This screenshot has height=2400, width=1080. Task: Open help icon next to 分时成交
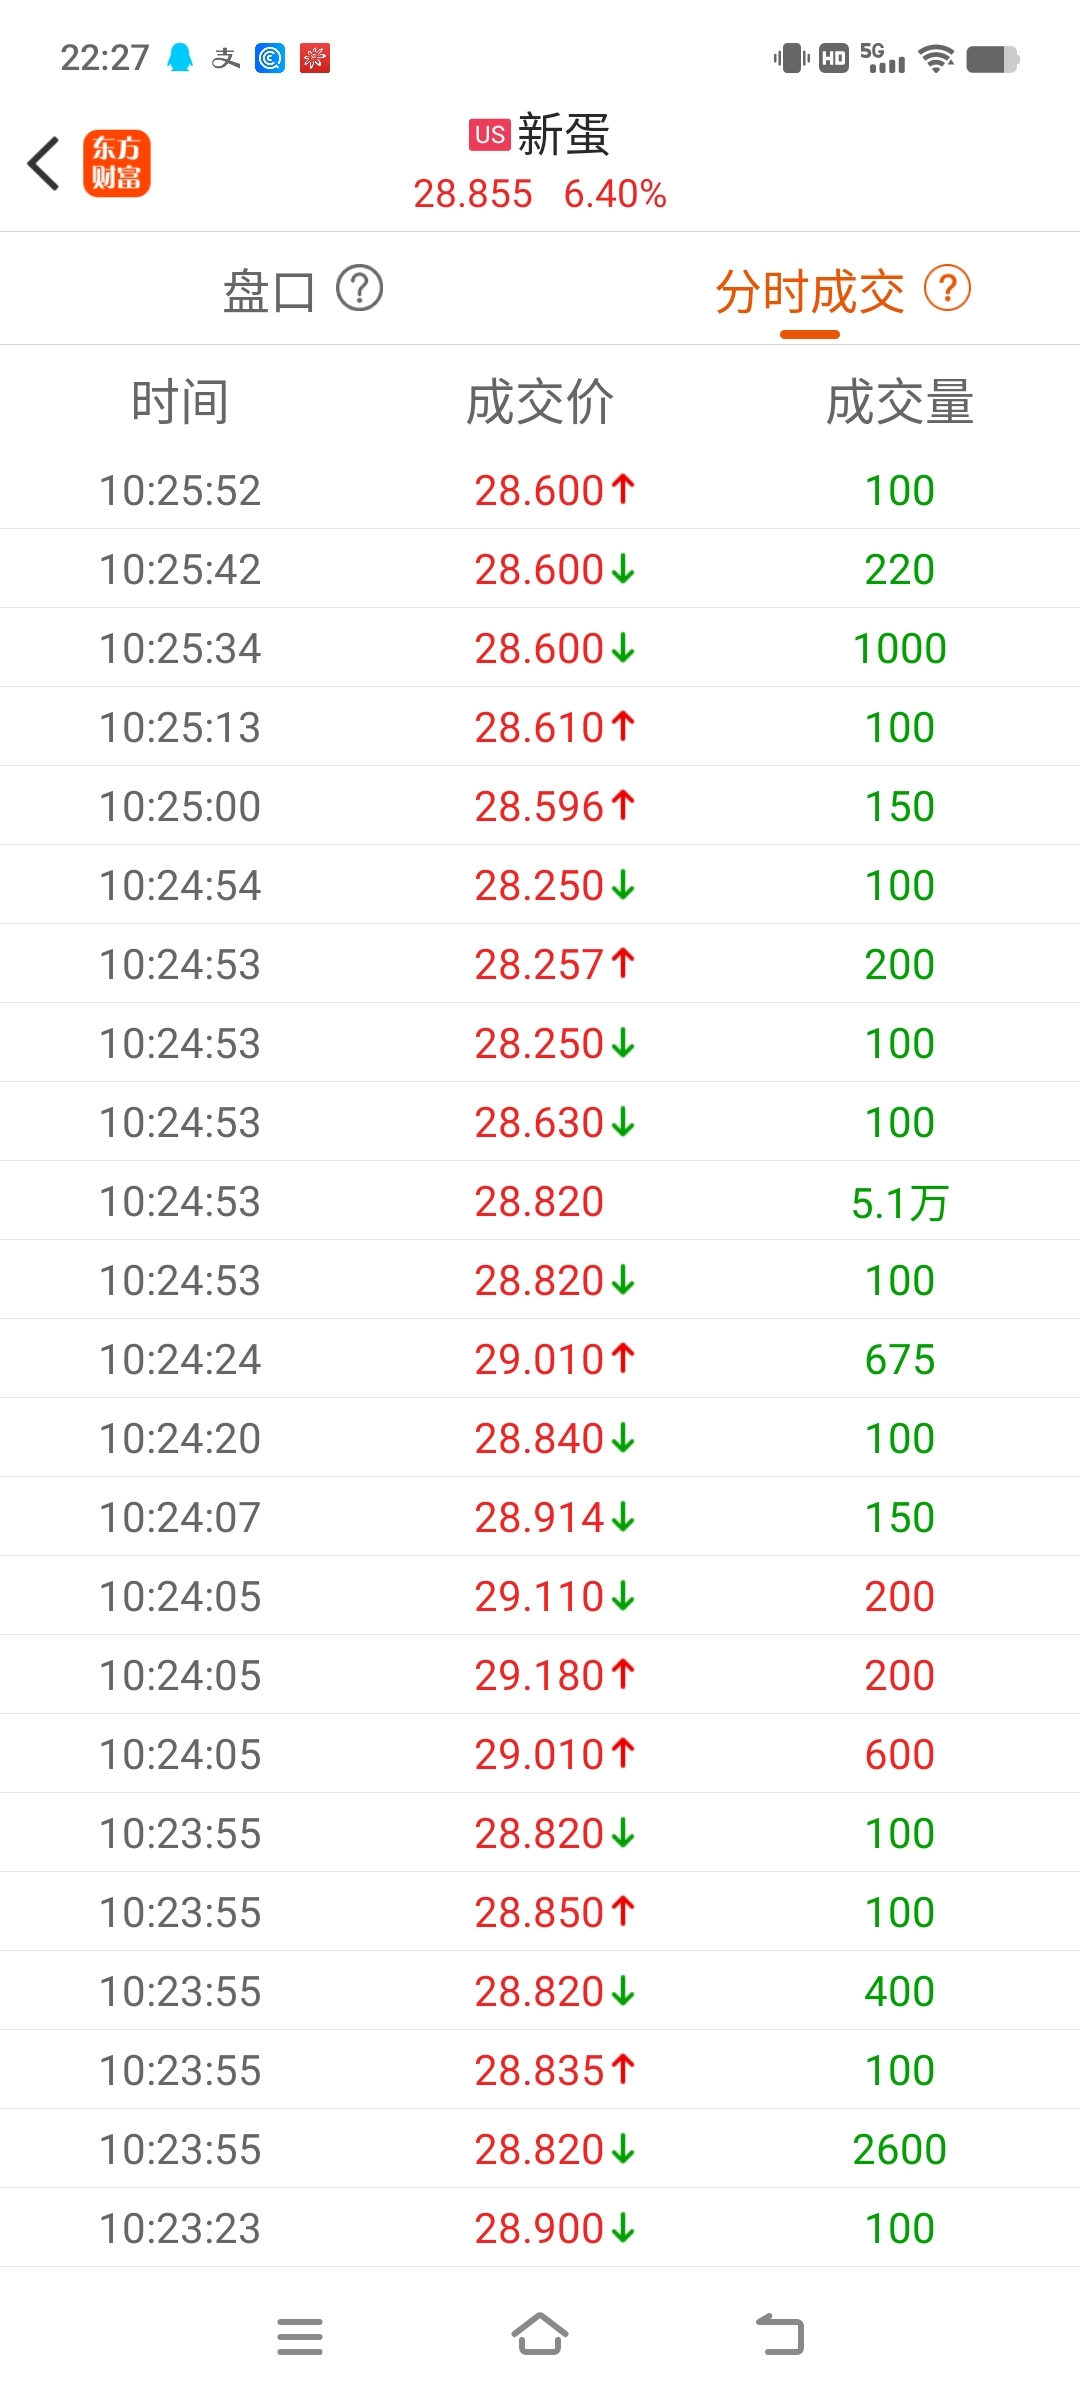[947, 289]
